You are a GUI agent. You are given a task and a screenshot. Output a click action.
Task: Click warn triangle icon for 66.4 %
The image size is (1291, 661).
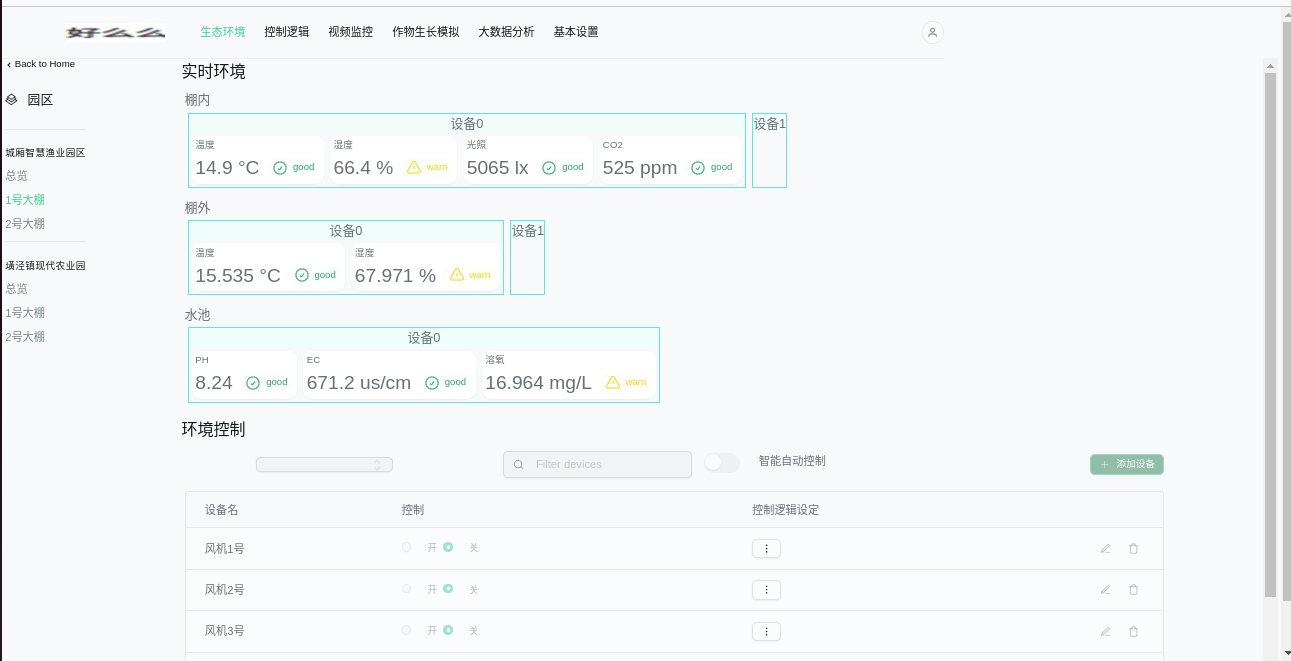coord(414,167)
